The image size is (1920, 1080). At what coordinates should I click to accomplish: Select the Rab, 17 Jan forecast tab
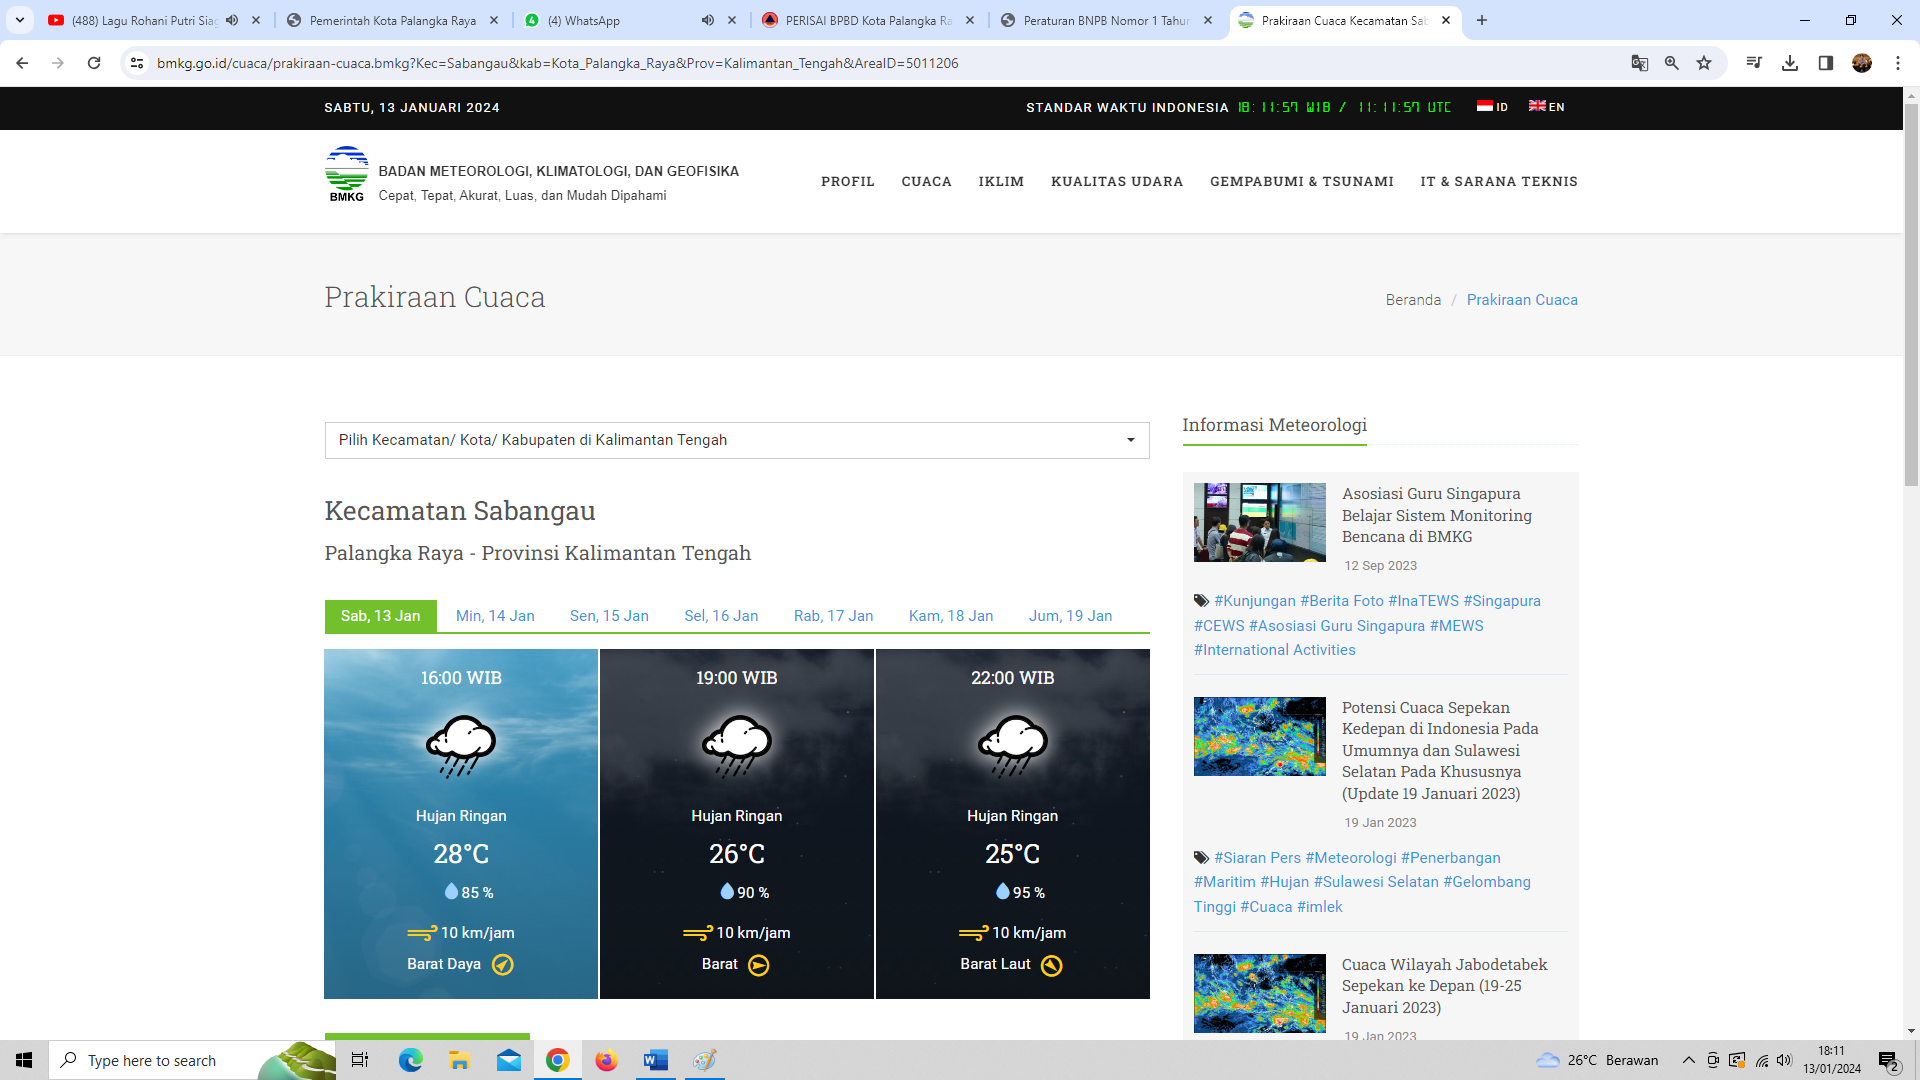point(833,616)
